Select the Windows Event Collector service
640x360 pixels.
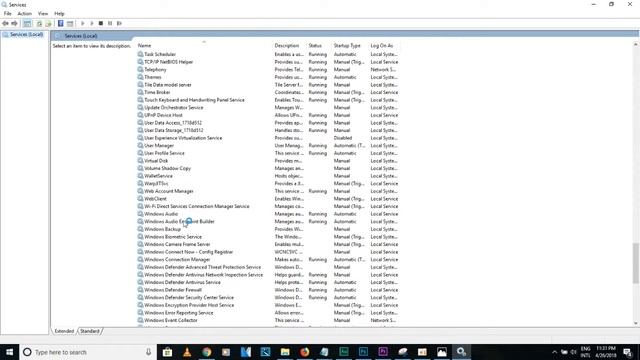171,320
